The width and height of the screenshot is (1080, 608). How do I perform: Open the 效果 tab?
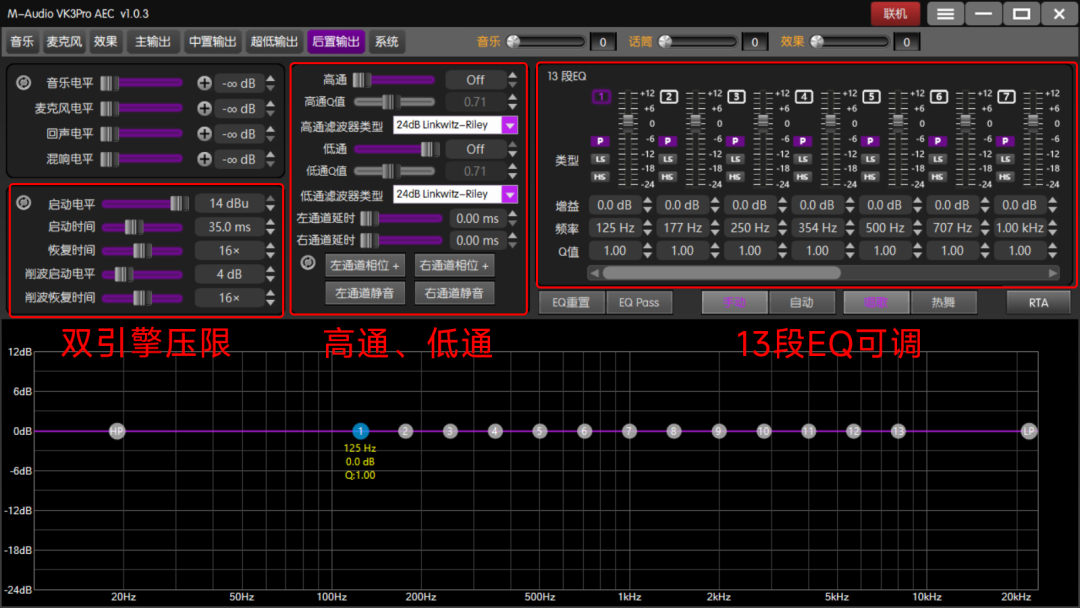[x=105, y=42]
